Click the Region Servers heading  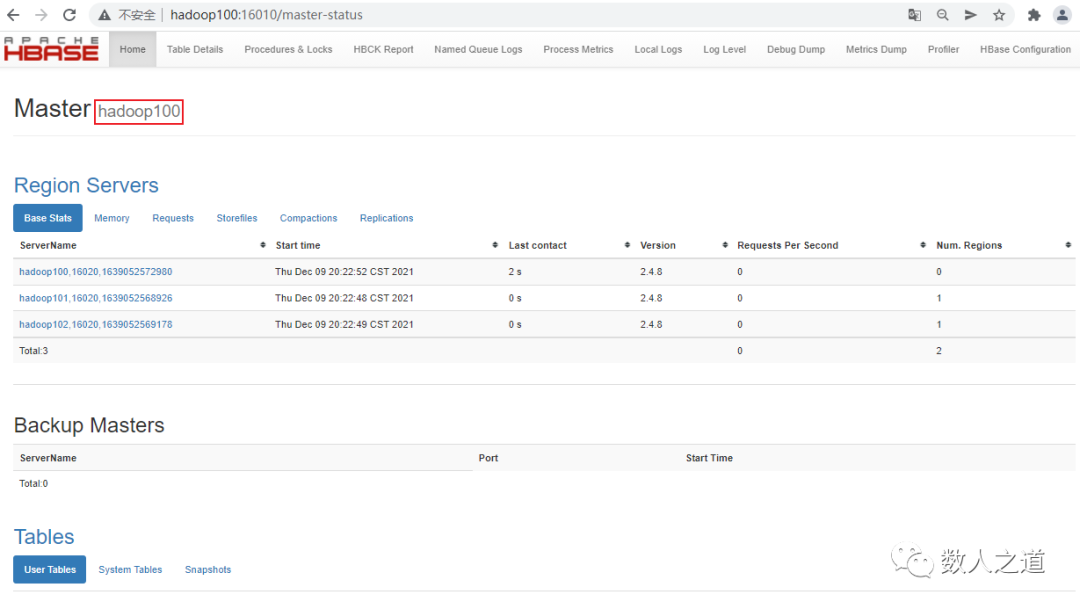[x=86, y=185]
